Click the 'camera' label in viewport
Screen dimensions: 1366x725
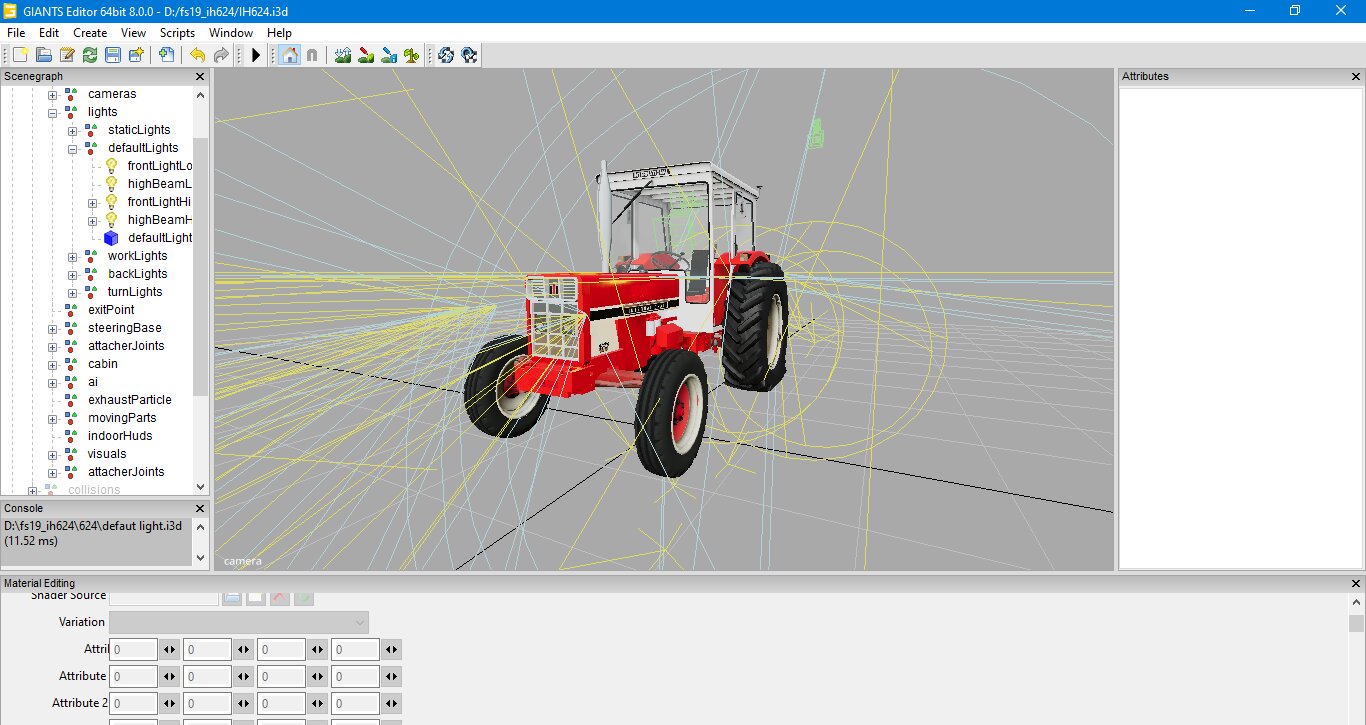coord(242,561)
